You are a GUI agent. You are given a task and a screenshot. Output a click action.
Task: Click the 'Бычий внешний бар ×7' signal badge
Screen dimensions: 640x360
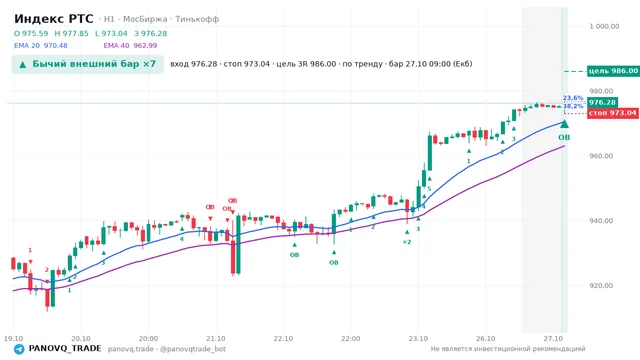(87, 64)
